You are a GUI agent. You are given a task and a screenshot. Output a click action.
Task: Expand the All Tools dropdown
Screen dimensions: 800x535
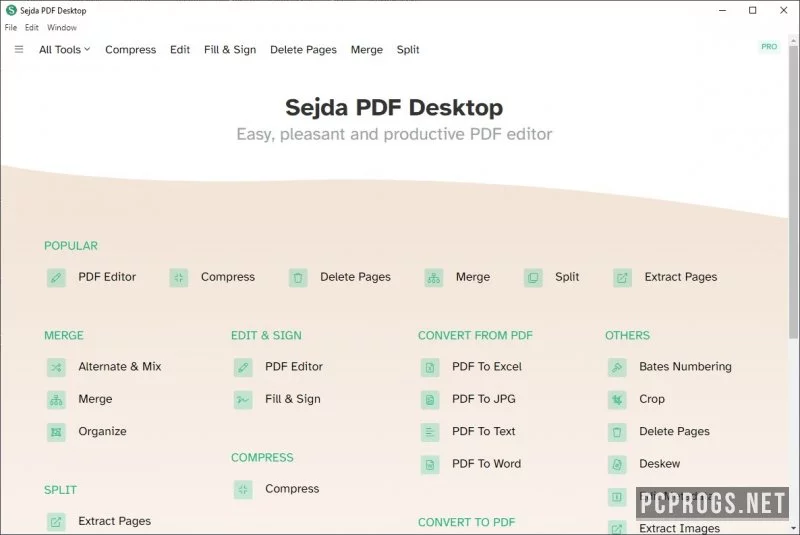coord(64,49)
